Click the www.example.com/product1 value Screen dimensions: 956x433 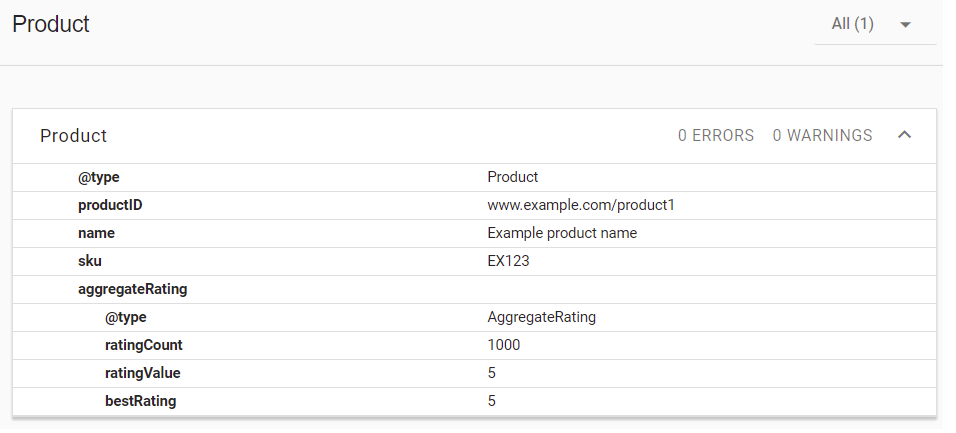coord(581,205)
